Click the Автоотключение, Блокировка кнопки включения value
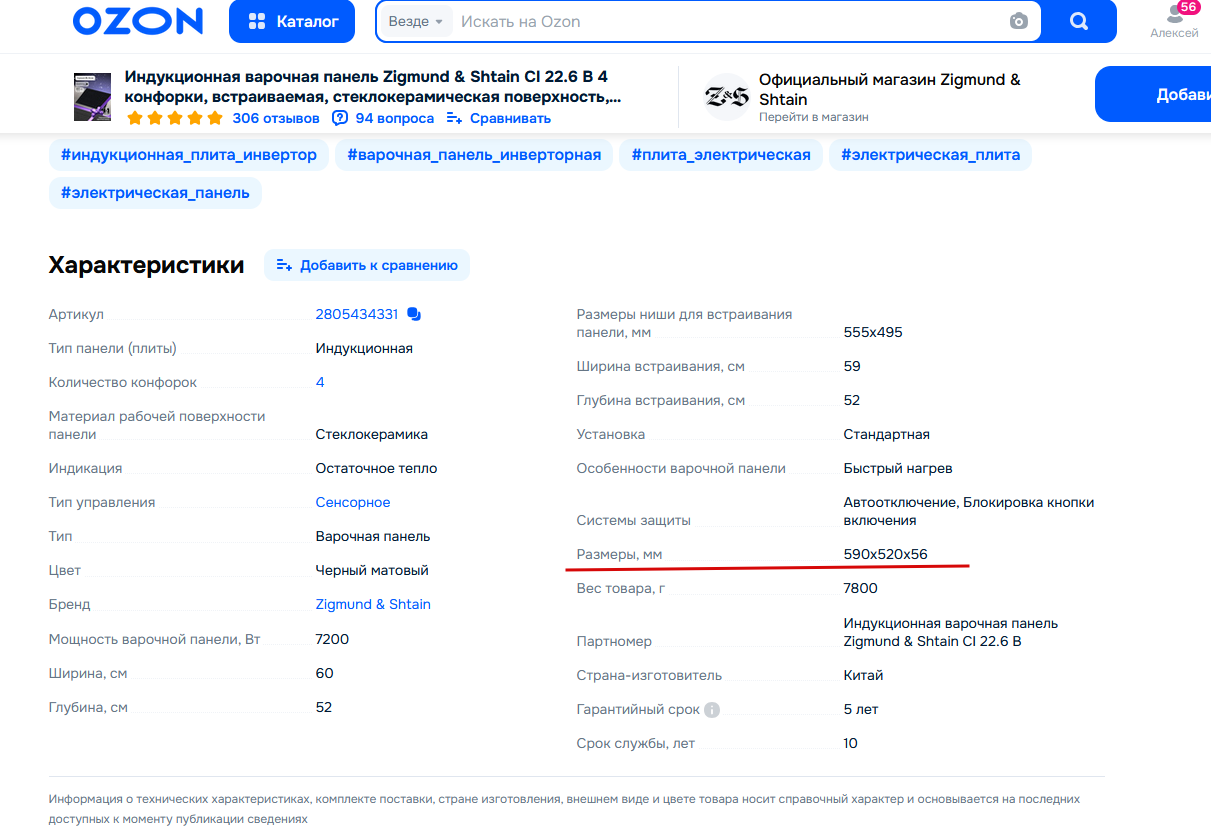Viewport: 1211px width, 827px height. (969, 511)
